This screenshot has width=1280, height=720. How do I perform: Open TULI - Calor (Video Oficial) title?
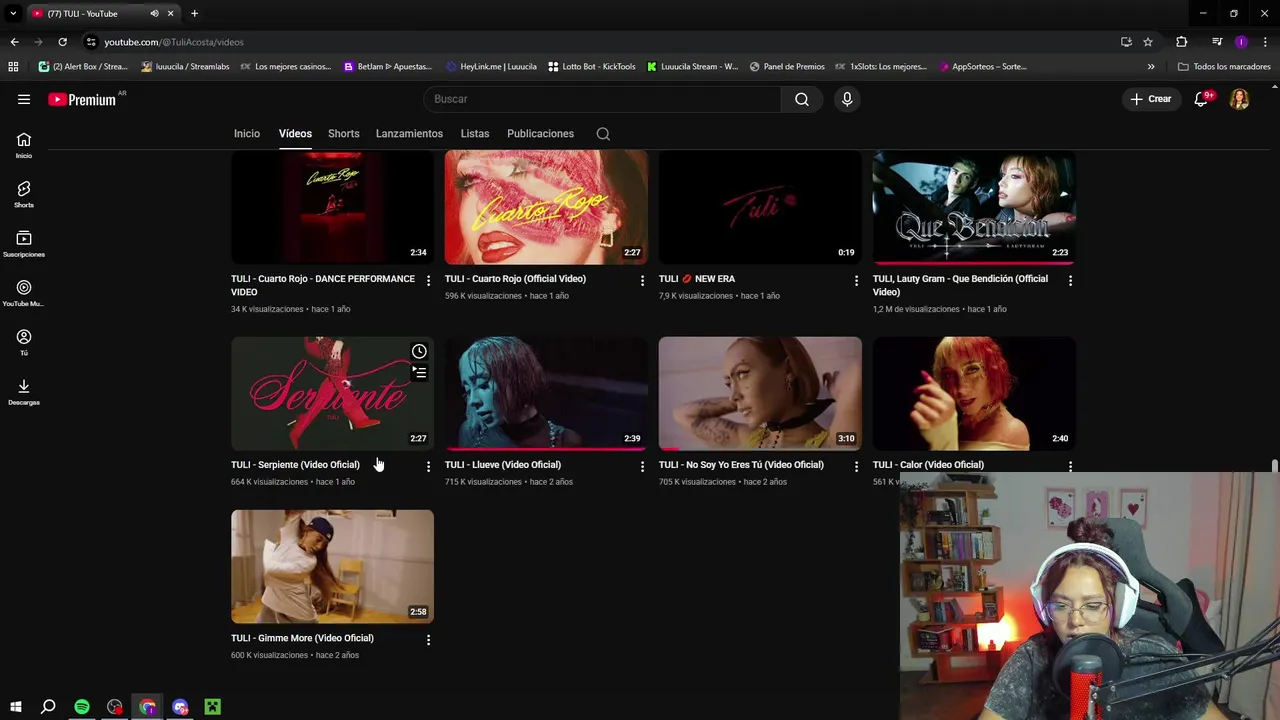[x=928, y=465]
